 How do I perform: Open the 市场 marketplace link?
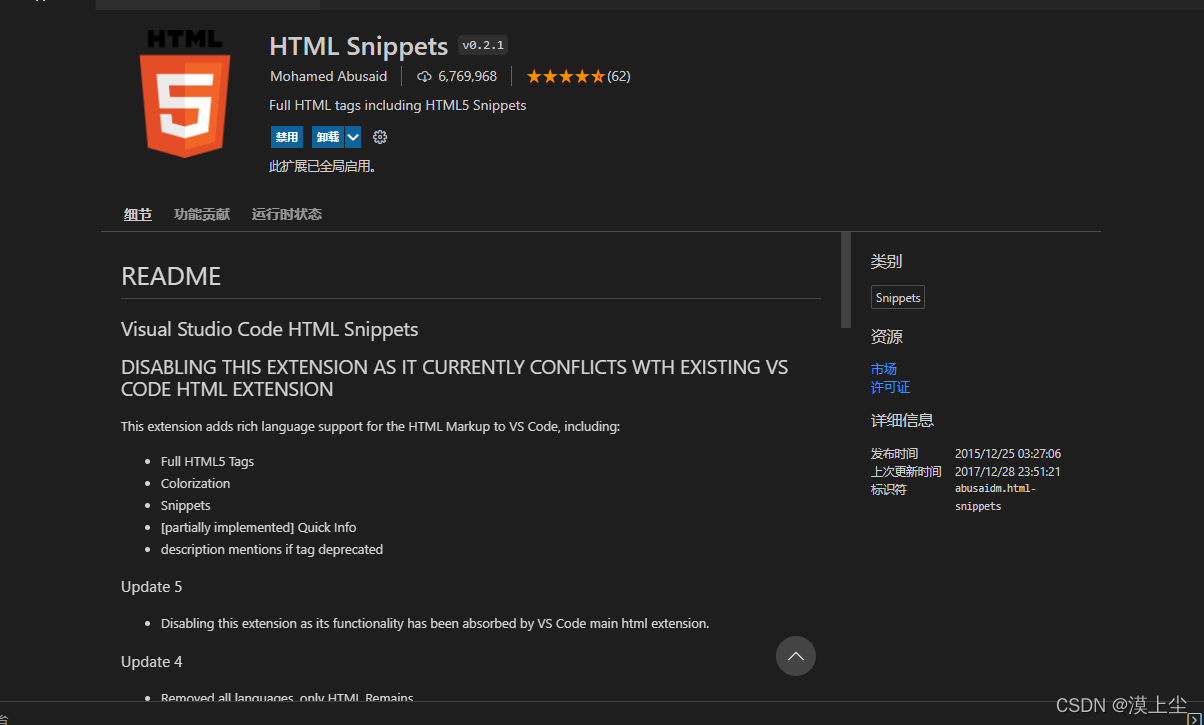click(x=884, y=369)
